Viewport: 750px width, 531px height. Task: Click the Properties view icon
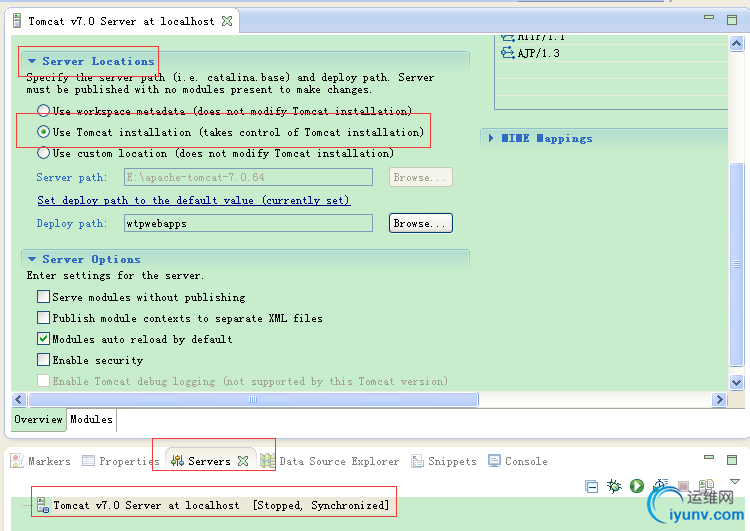coord(88,461)
